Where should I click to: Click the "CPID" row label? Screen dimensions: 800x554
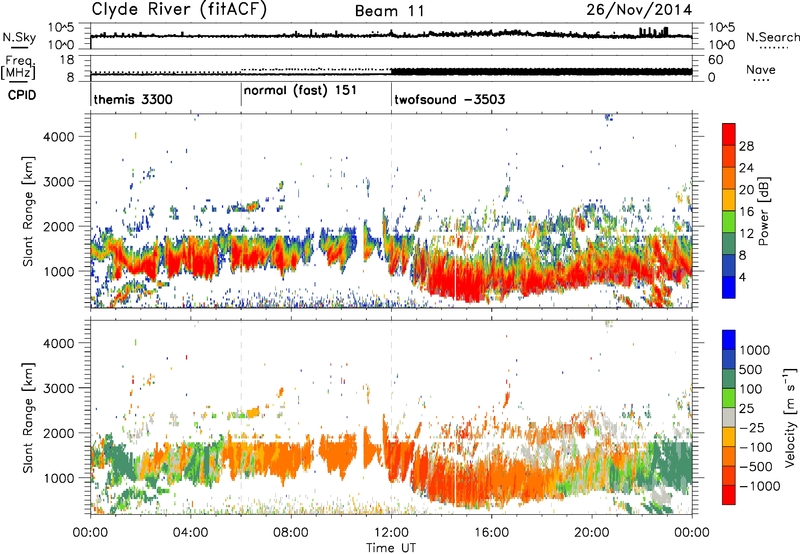(22, 95)
